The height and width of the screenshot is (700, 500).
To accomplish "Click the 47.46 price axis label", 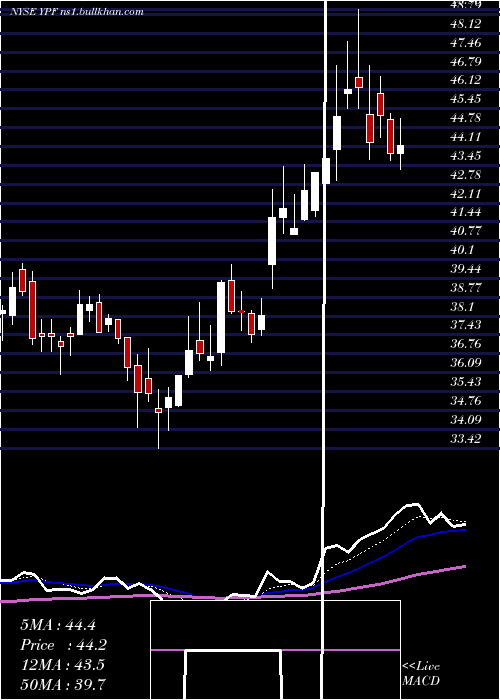I will click(465, 43).
